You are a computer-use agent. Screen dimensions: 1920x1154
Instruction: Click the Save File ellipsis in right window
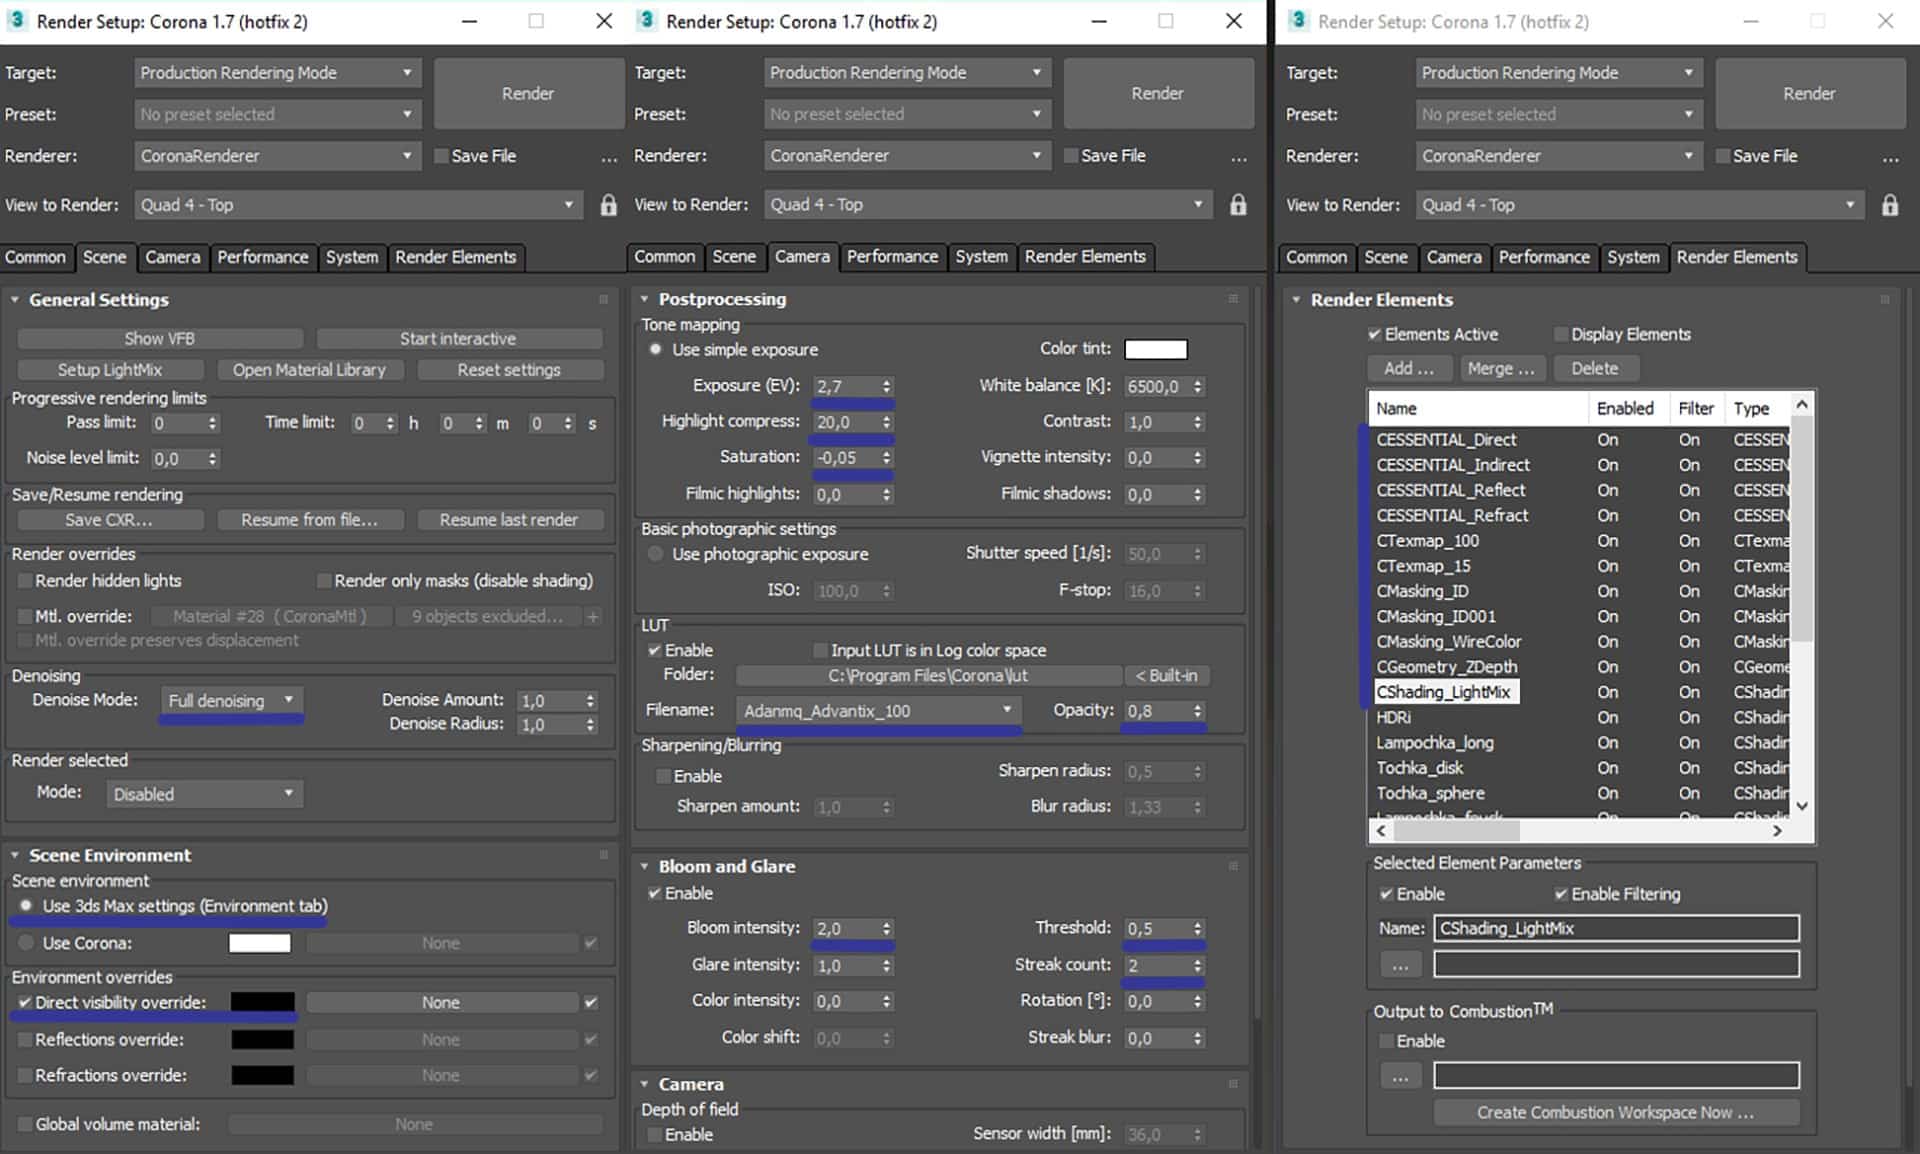click(x=1890, y=158)
